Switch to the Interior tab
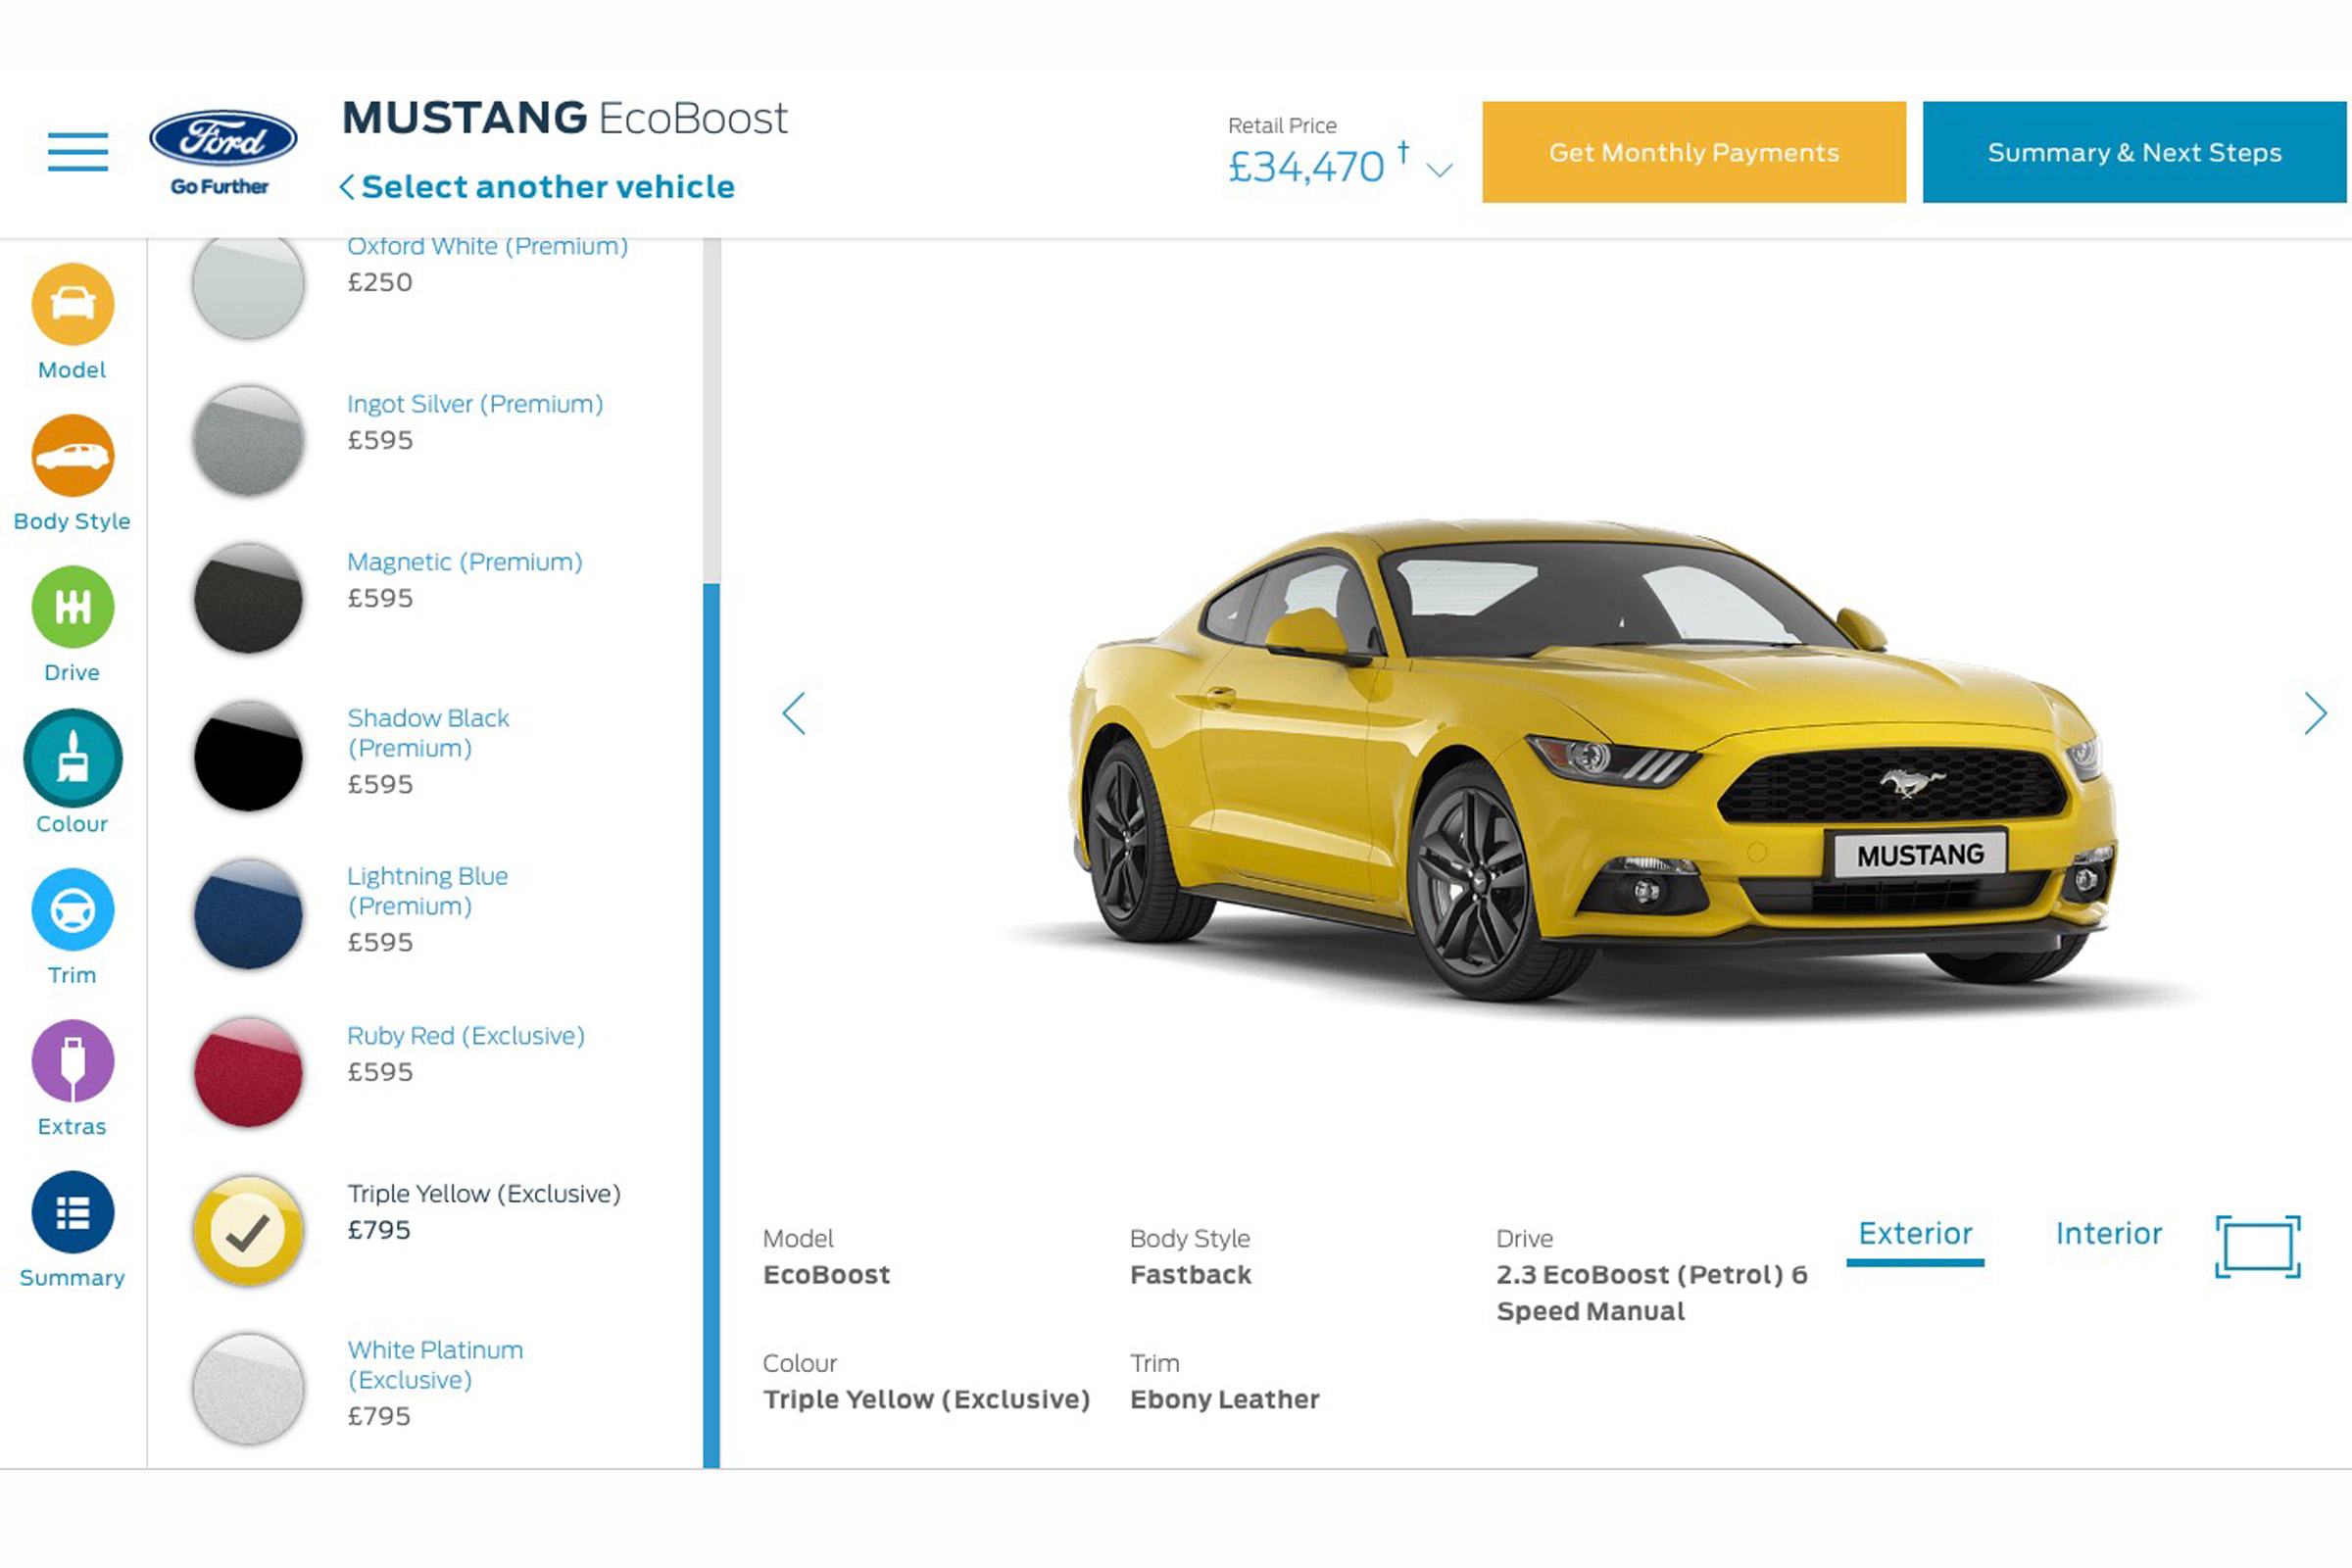This screenshot has height=1568, width=2352. (2109, 1234)
